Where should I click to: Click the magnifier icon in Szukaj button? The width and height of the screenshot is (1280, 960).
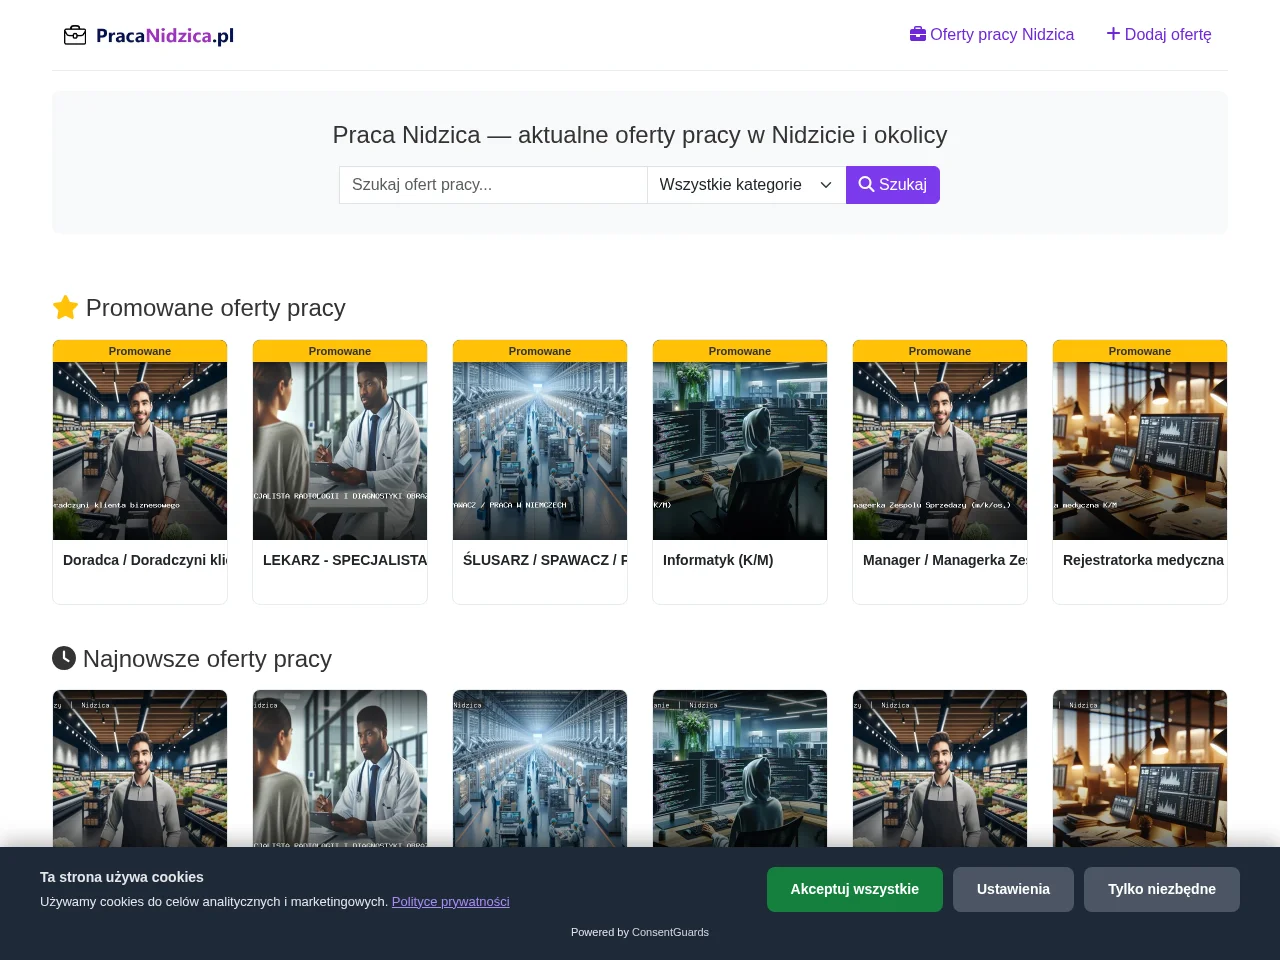pyautogui.click(x=866, y=185)
